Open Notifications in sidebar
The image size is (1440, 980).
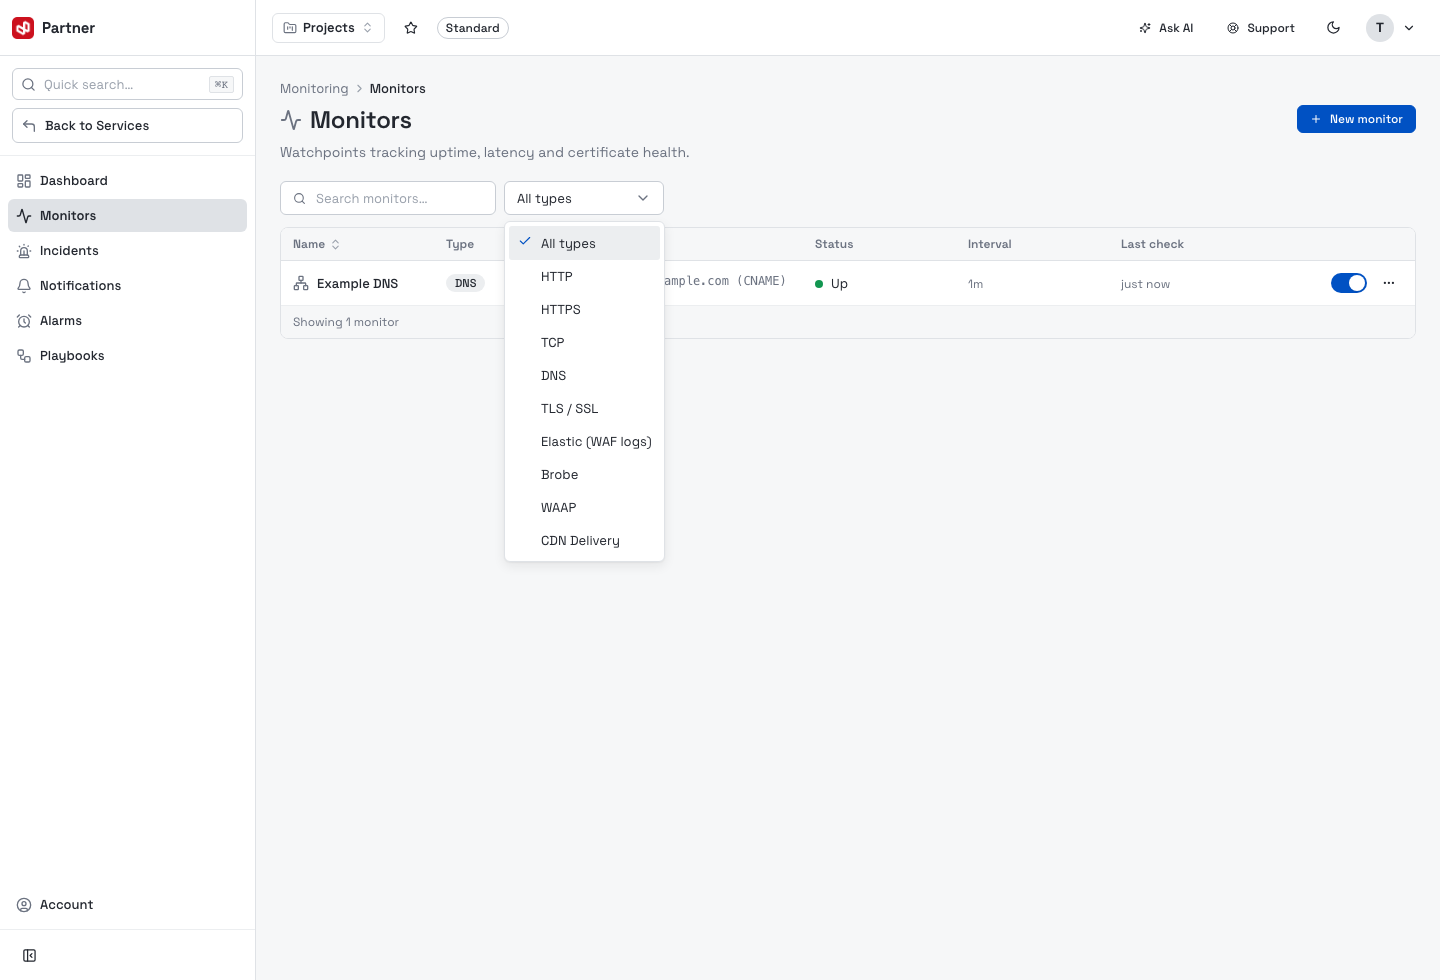coord(127,286)
